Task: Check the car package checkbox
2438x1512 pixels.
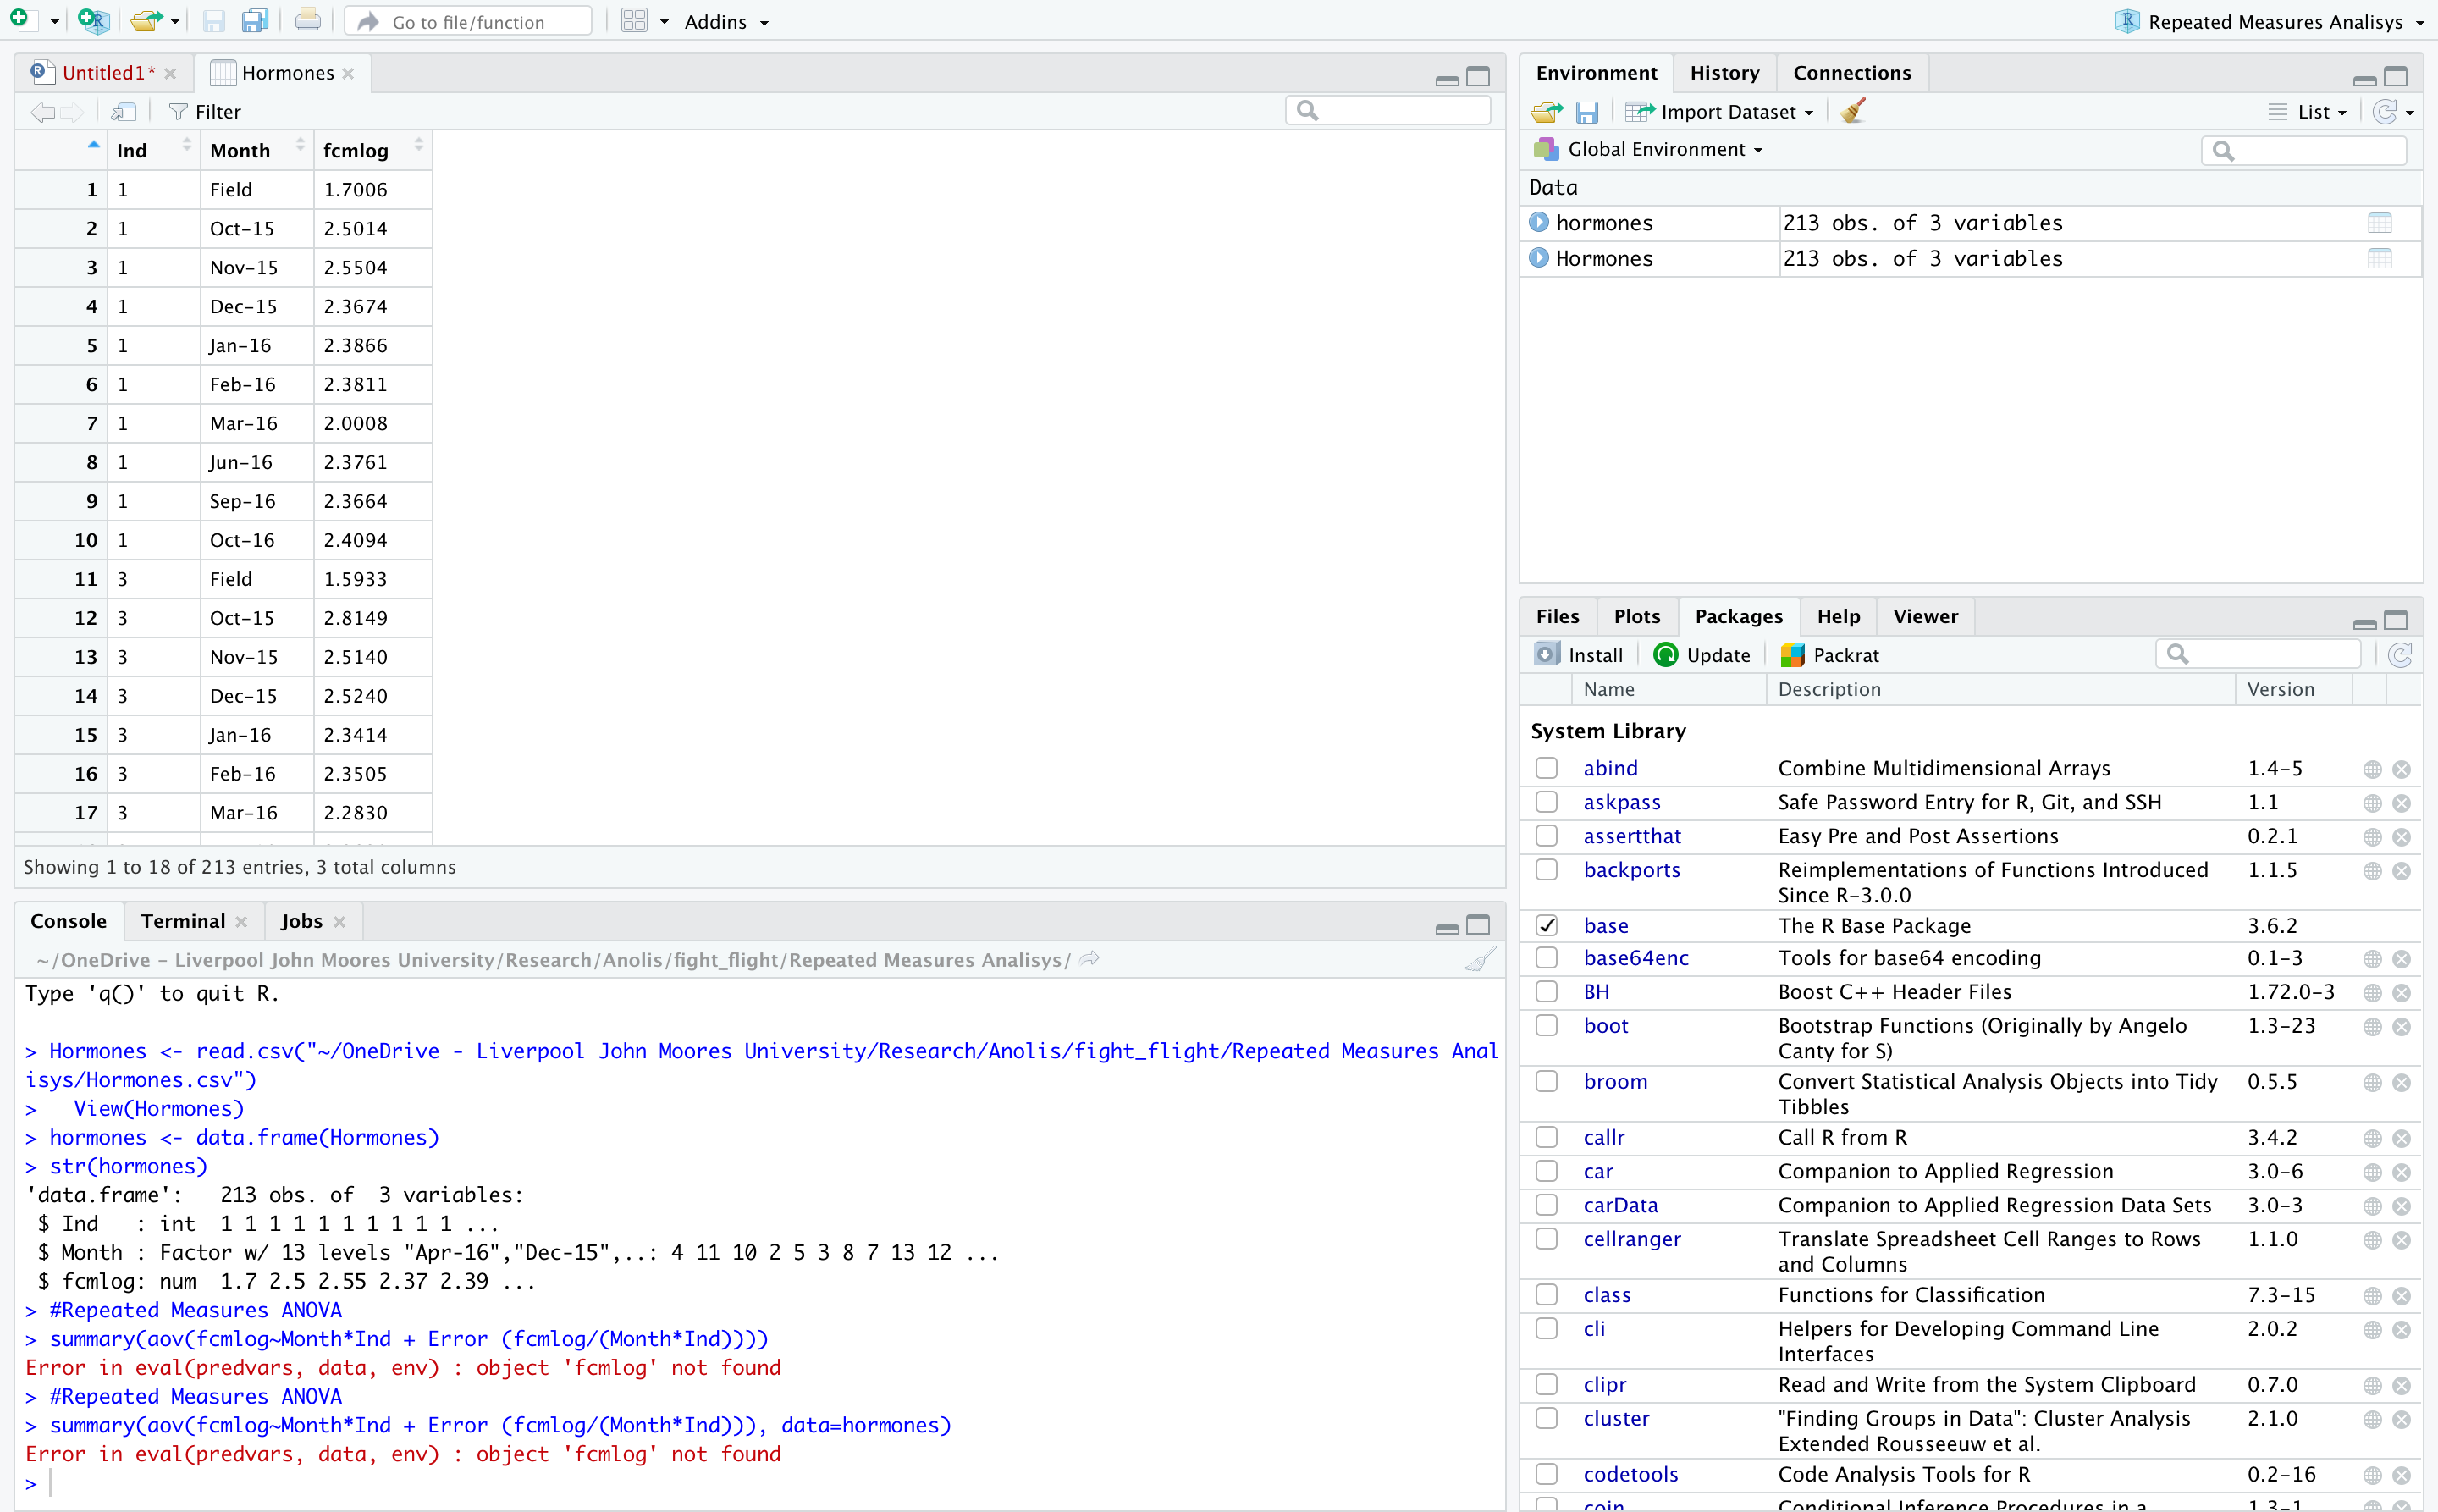Action: [1546, 1171]
